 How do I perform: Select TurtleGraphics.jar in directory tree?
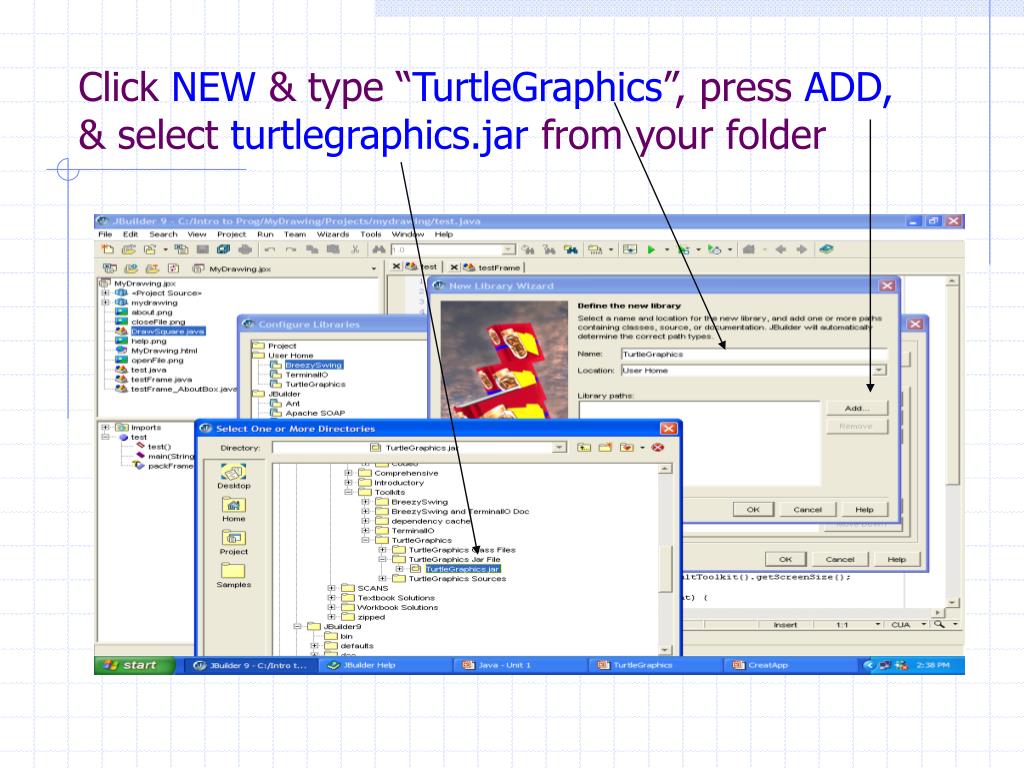(x=462, y=569)
